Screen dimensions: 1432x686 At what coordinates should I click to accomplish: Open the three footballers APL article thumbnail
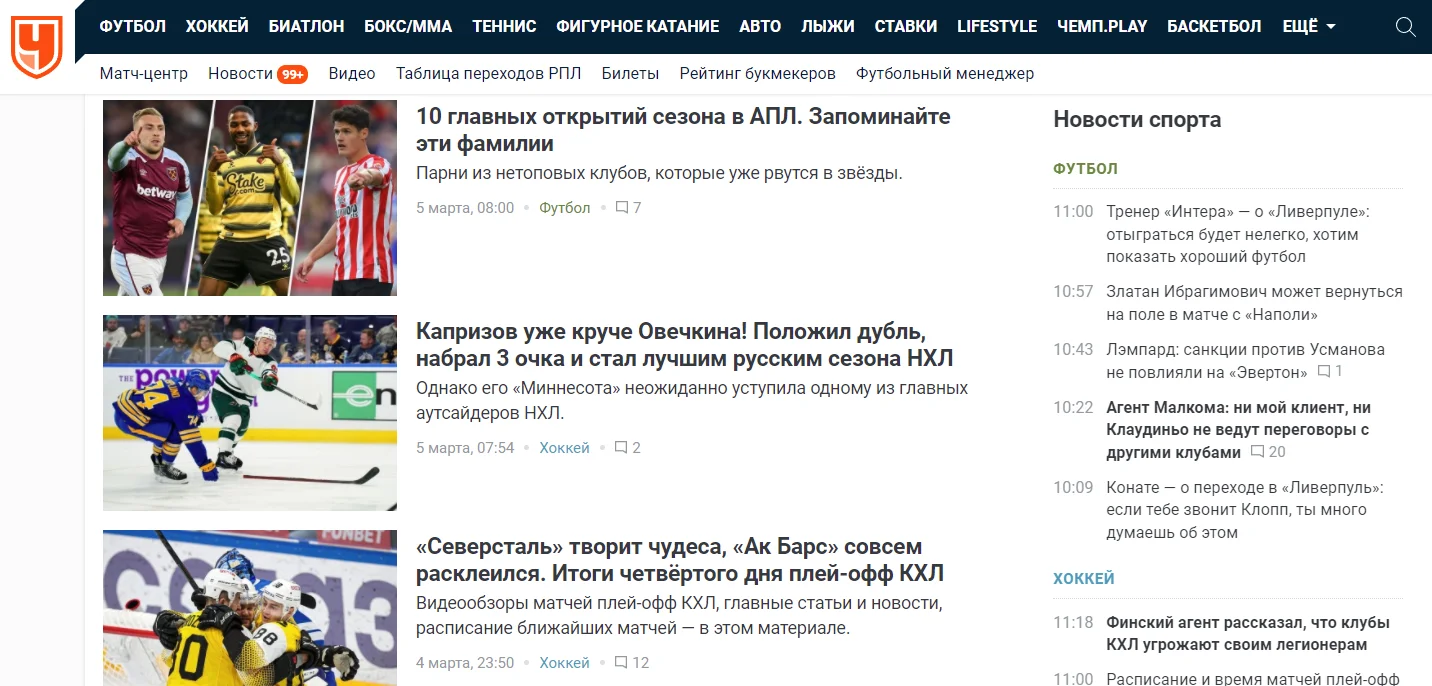[250, 198]
